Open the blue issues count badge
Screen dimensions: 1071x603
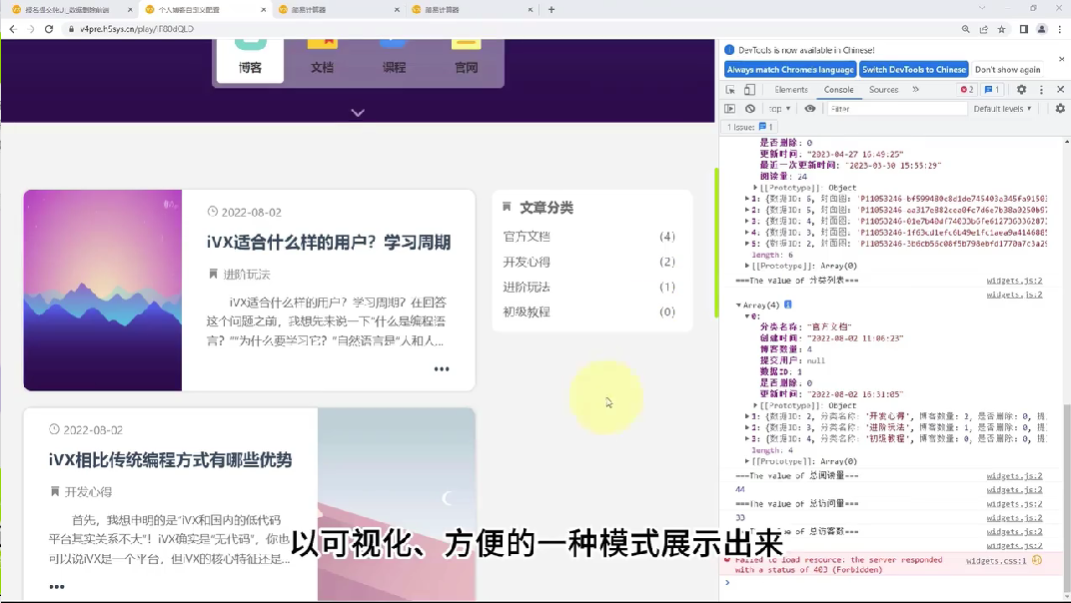(992, 89)
